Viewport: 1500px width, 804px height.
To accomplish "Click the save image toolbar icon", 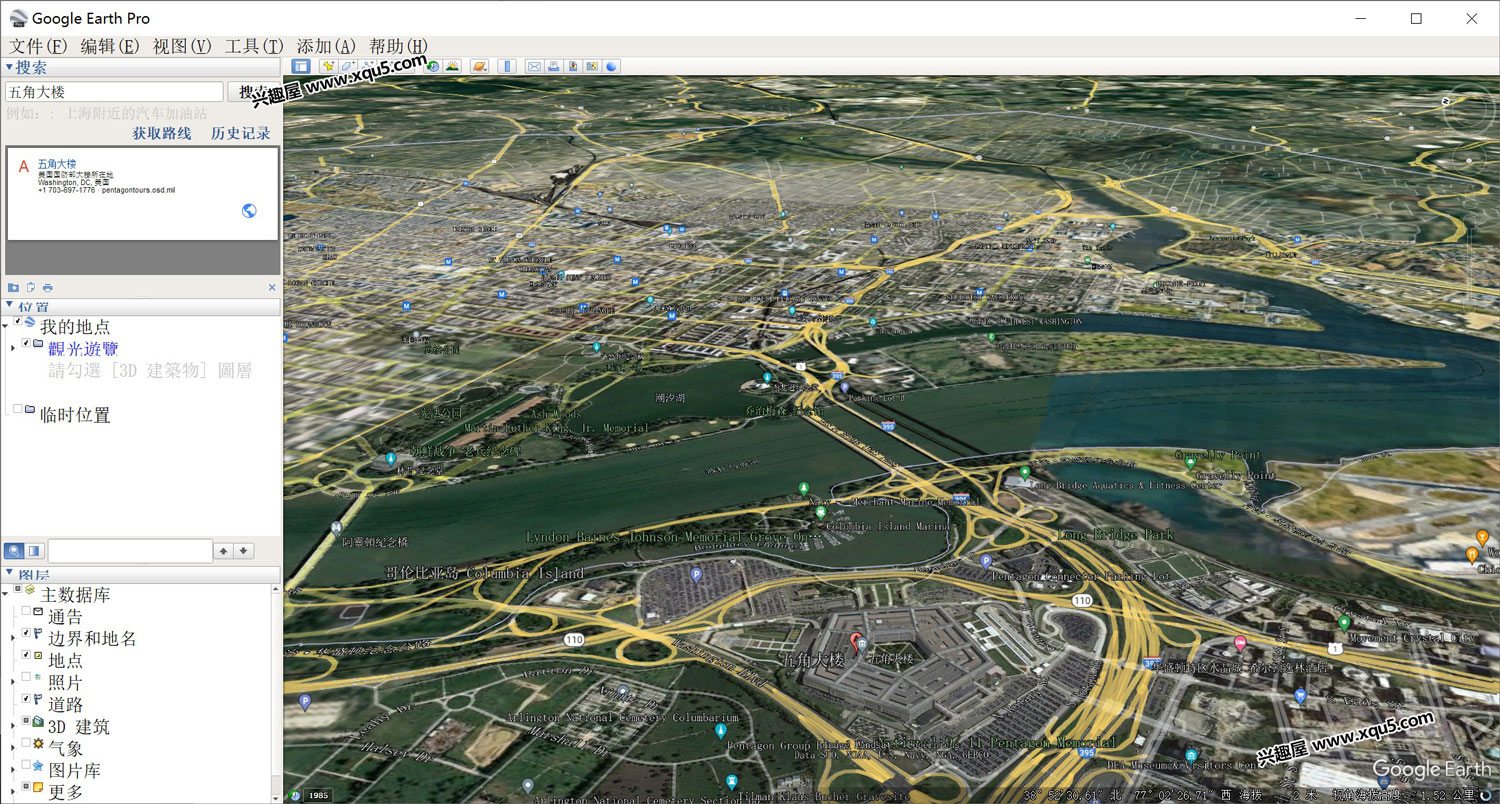I will (x=573, y=66).
